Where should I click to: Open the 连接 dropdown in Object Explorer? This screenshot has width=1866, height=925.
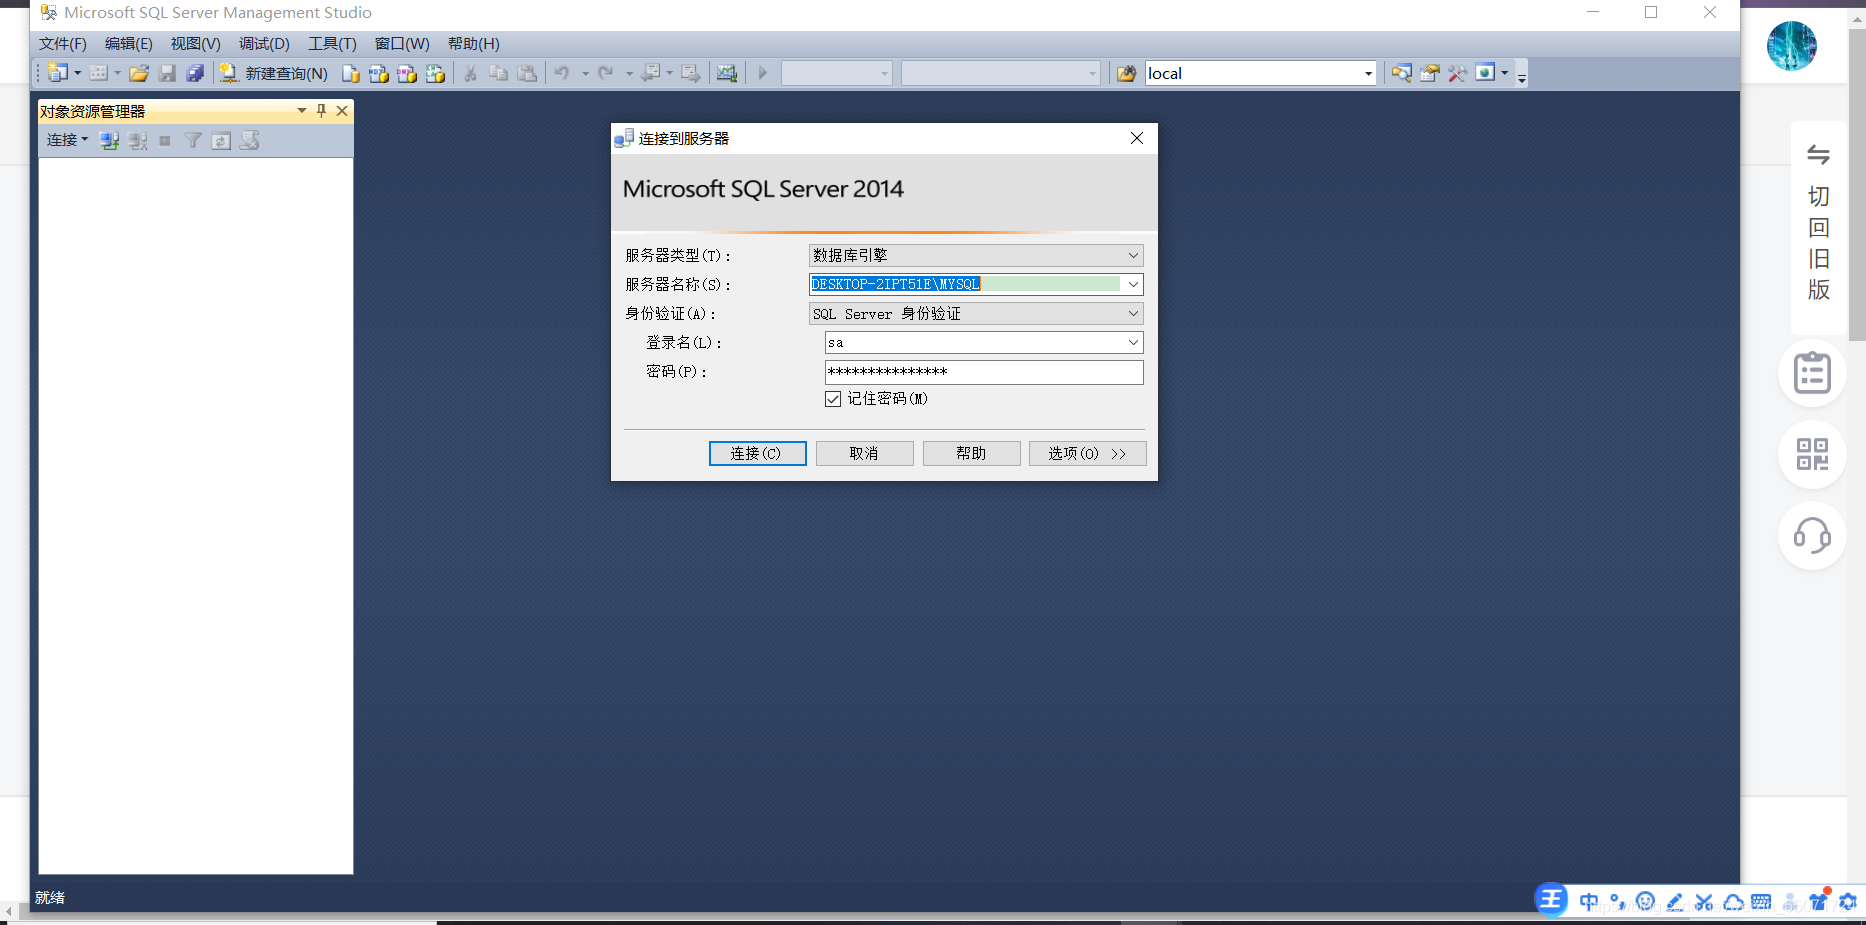tap(67, 140)
